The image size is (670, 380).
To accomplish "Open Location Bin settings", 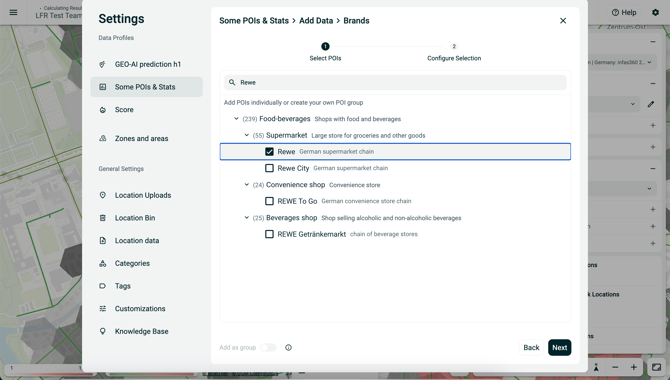I will 146,218.
